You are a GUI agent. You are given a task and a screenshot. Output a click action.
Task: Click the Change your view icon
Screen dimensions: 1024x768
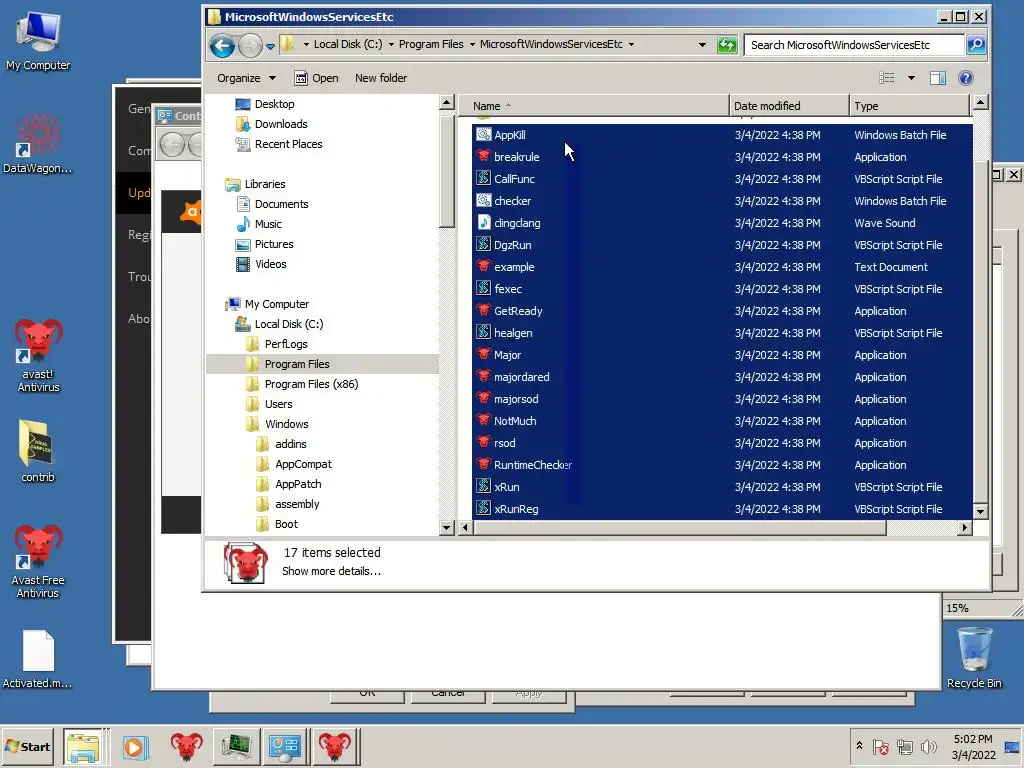(x=887, y=78)
